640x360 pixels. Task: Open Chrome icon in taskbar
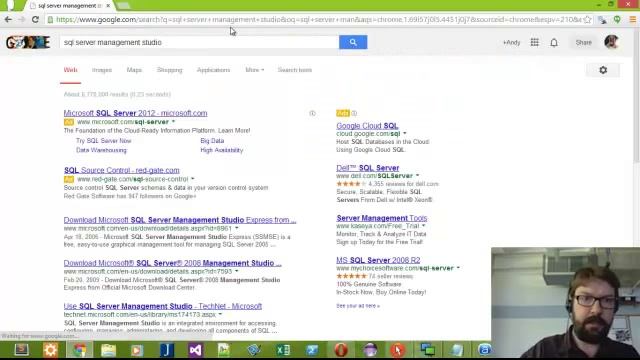point(80,350)
